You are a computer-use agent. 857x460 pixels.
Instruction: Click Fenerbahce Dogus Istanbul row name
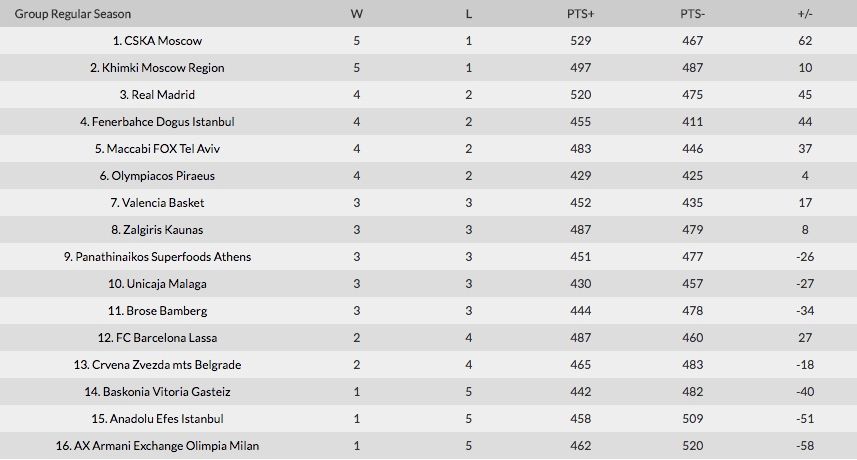[164, 122]
